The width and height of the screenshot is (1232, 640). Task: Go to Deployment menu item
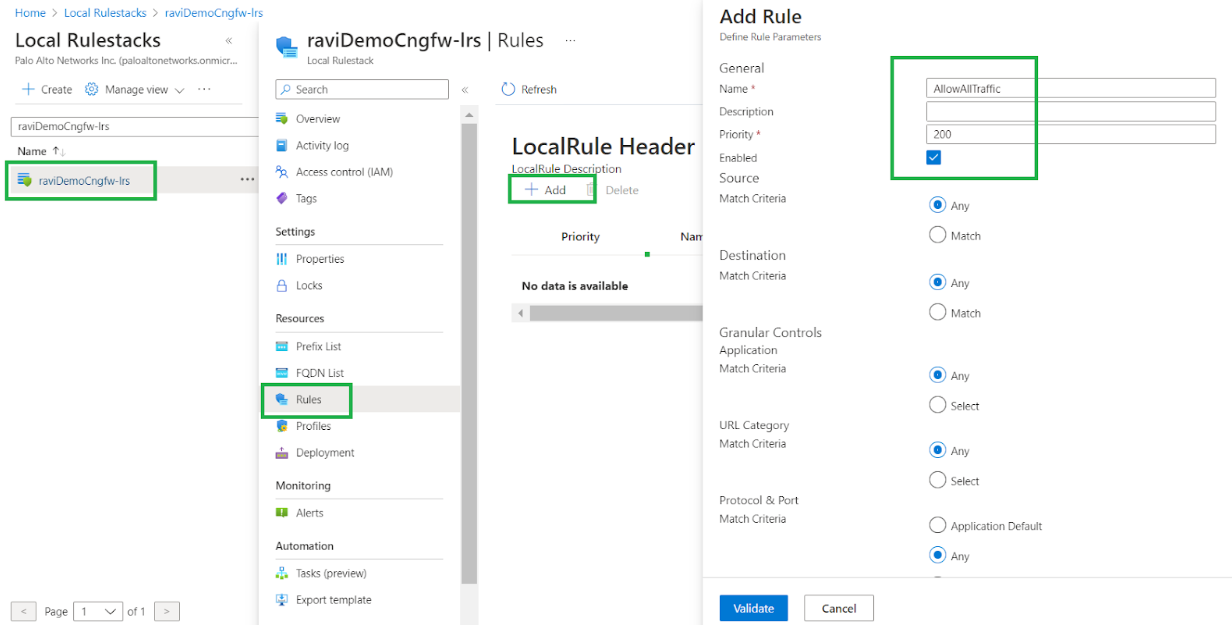click(x=324, y=453)
